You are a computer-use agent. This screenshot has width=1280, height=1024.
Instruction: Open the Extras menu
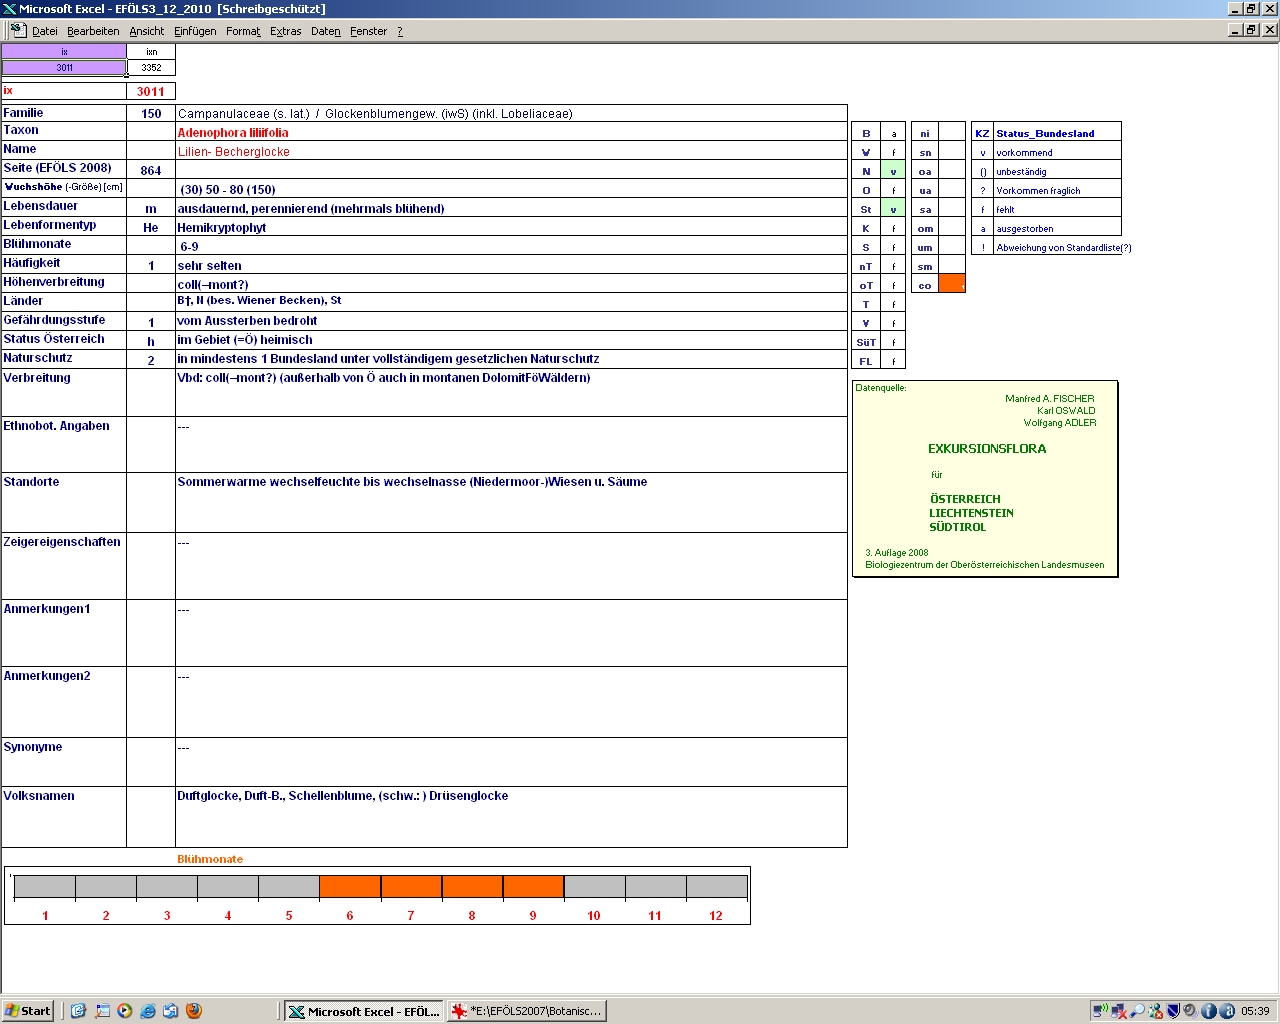tap(286, 31)
